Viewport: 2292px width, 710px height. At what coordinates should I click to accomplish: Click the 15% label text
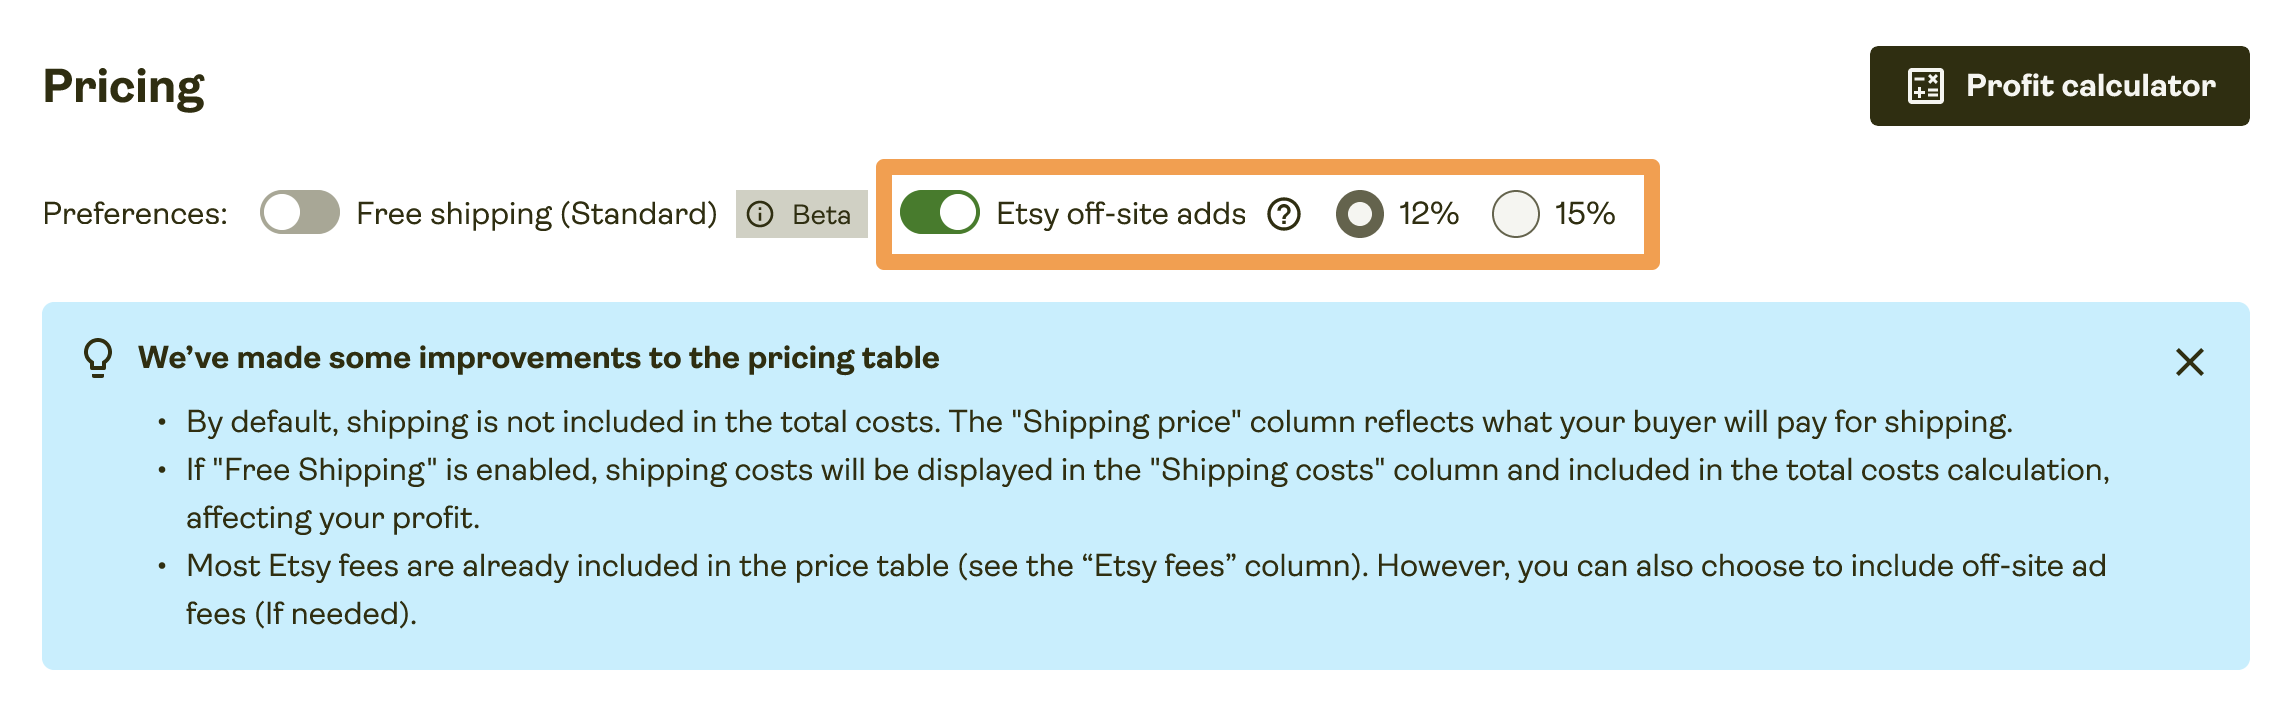pyautogui.click(x=1585, y=213)
